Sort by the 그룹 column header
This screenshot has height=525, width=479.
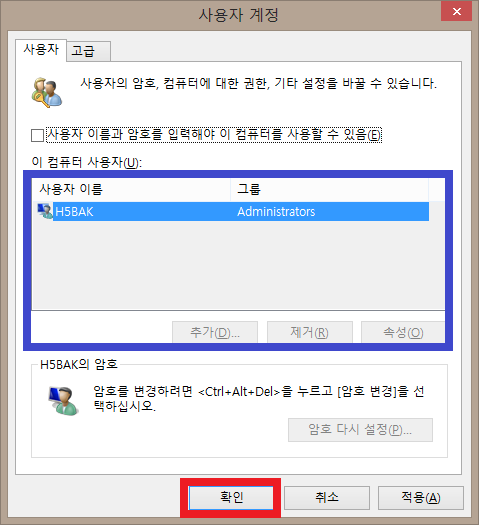point(329,190)
